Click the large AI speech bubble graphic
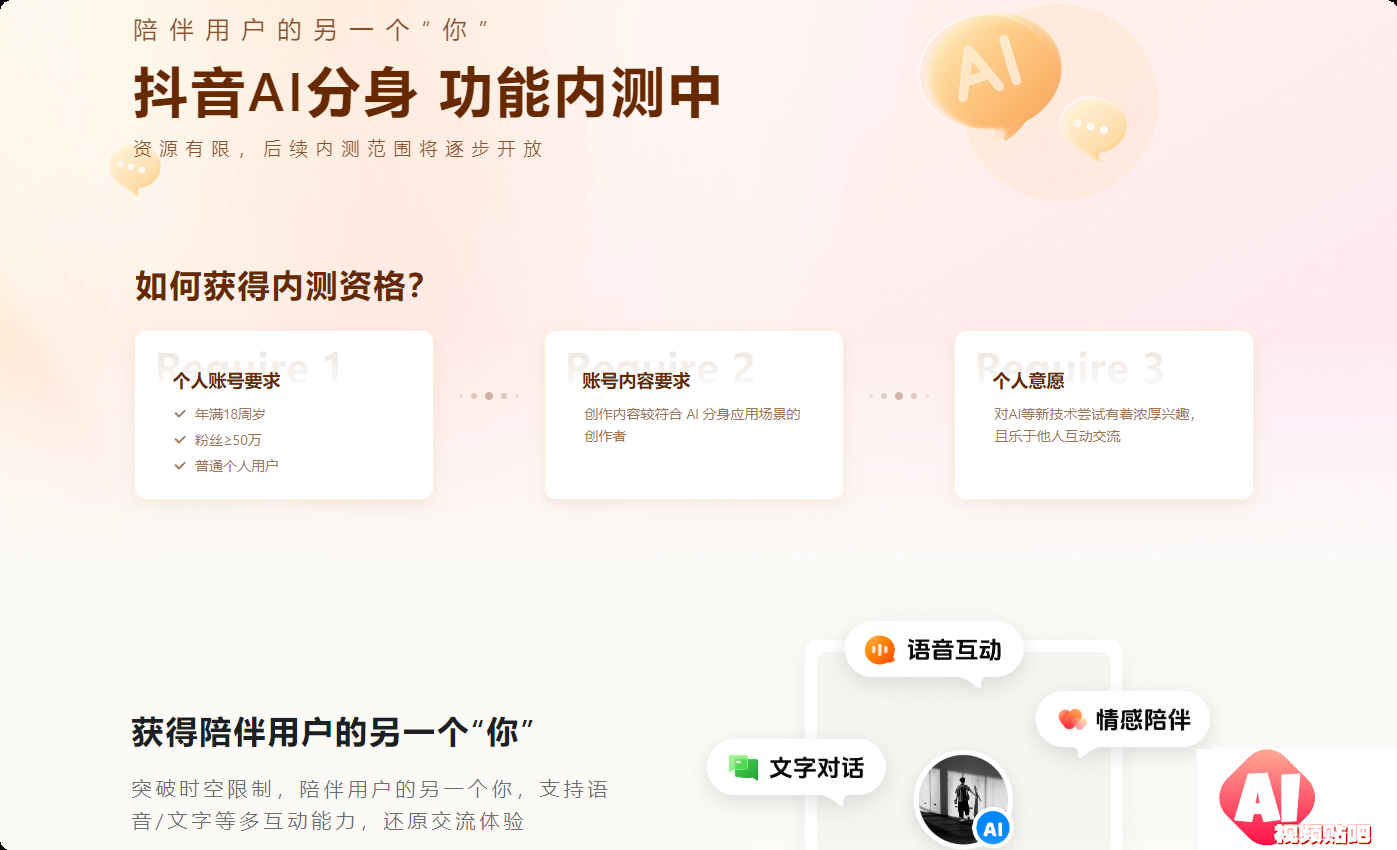The height and width of the screenshot is (850, 1397). [x=989, y=72]
